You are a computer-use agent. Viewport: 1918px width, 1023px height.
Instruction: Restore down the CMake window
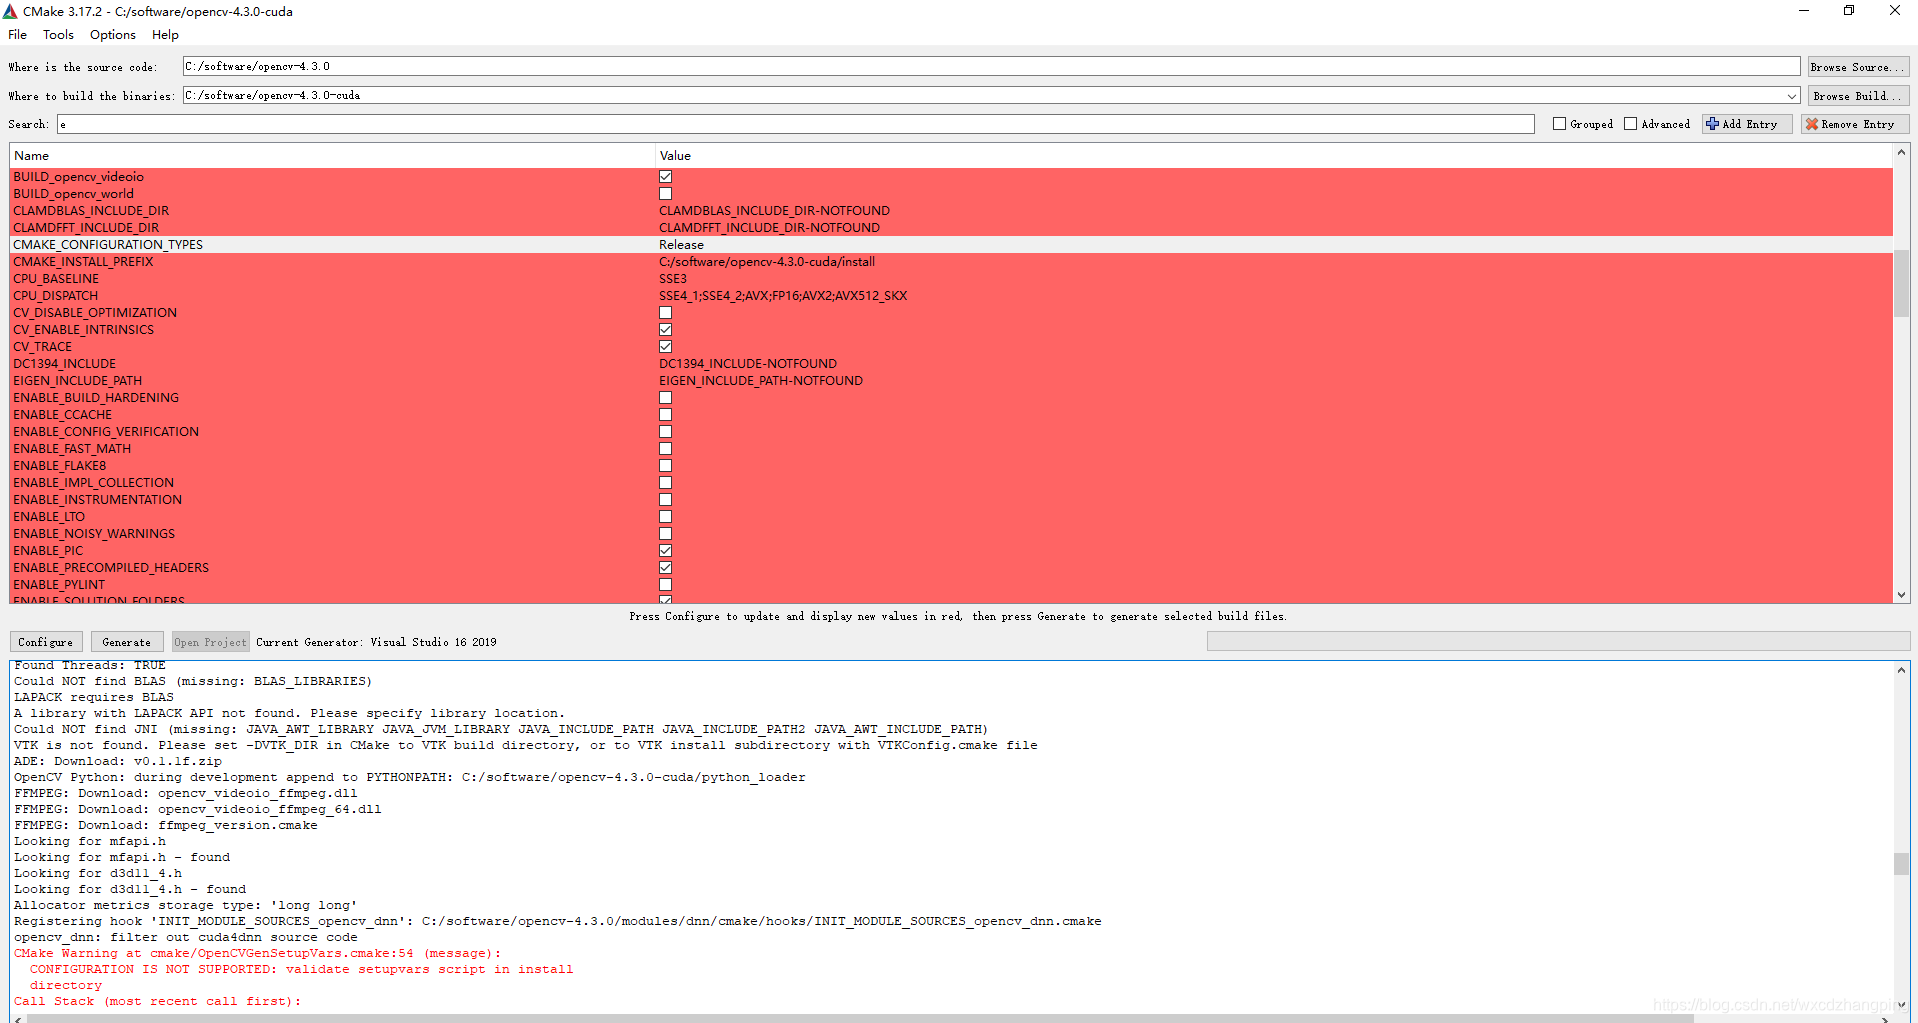tap(1849, 11)
